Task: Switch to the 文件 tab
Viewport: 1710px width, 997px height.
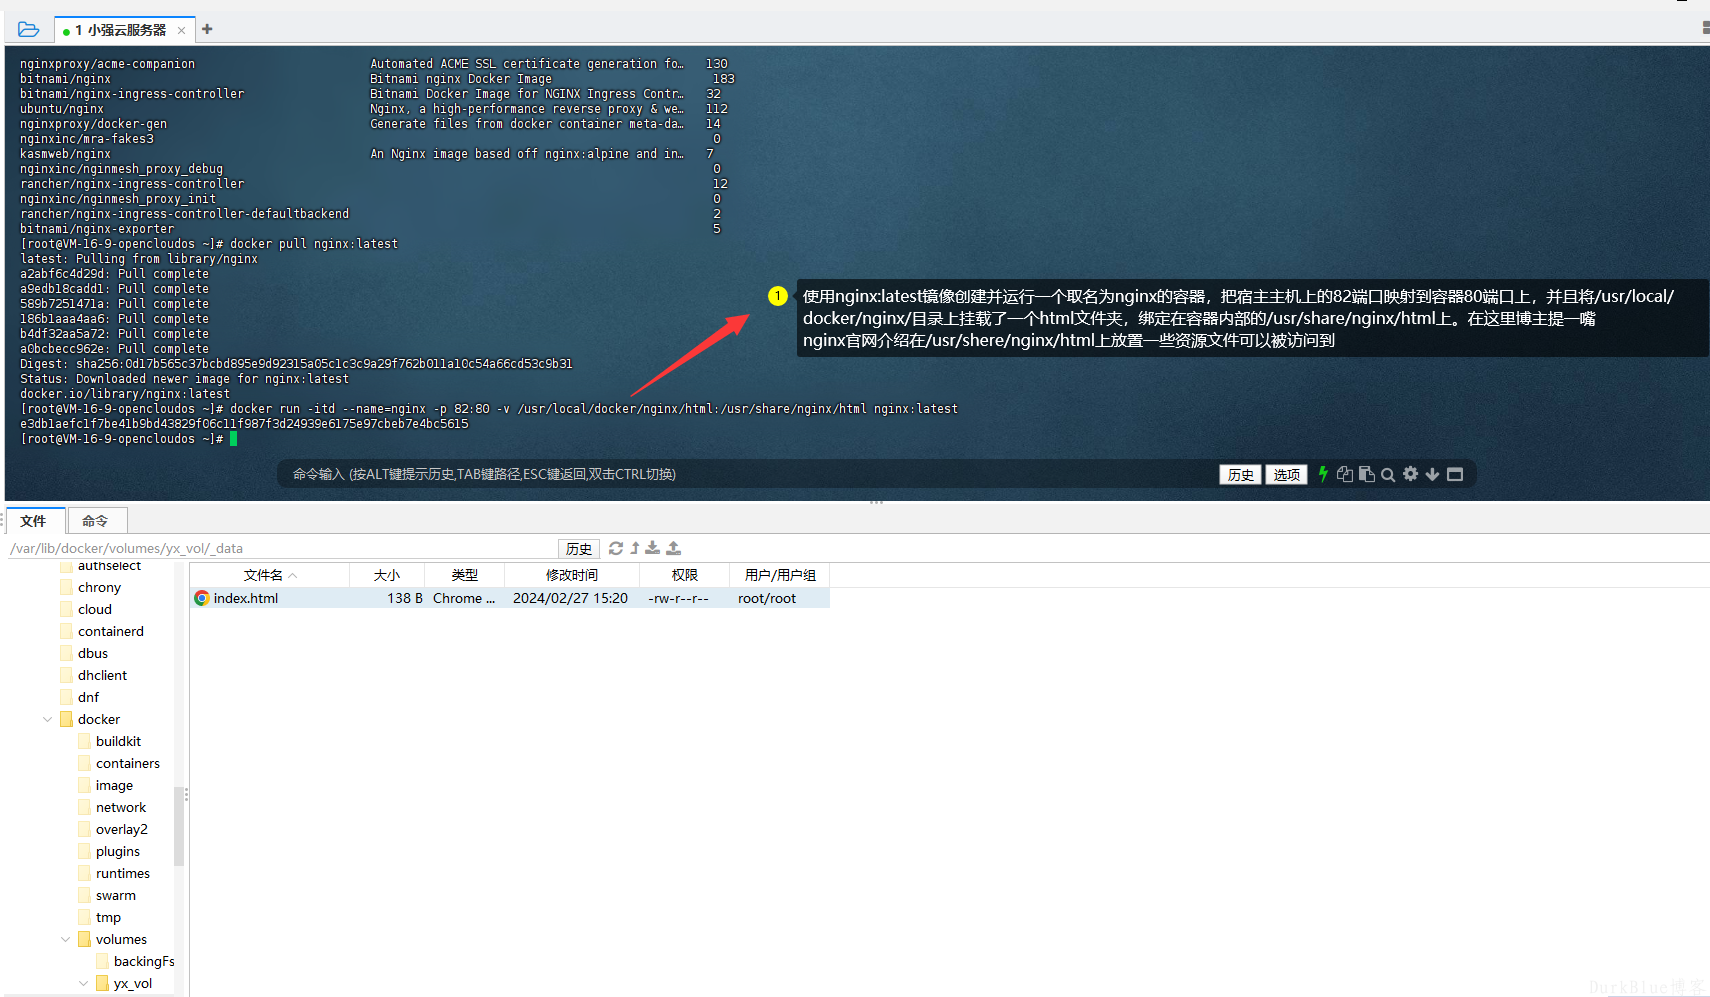Action: pos(33,521)
